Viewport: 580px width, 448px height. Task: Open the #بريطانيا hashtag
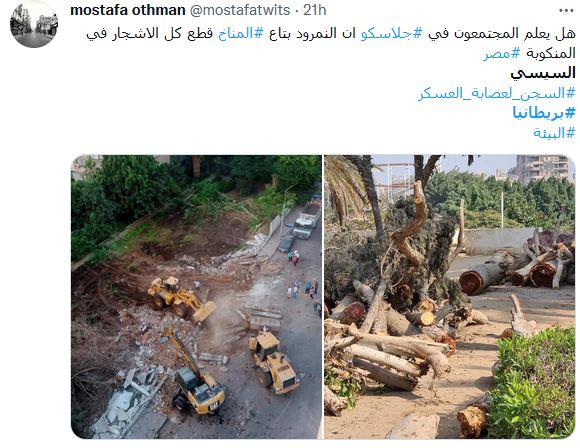pos(544,113)
